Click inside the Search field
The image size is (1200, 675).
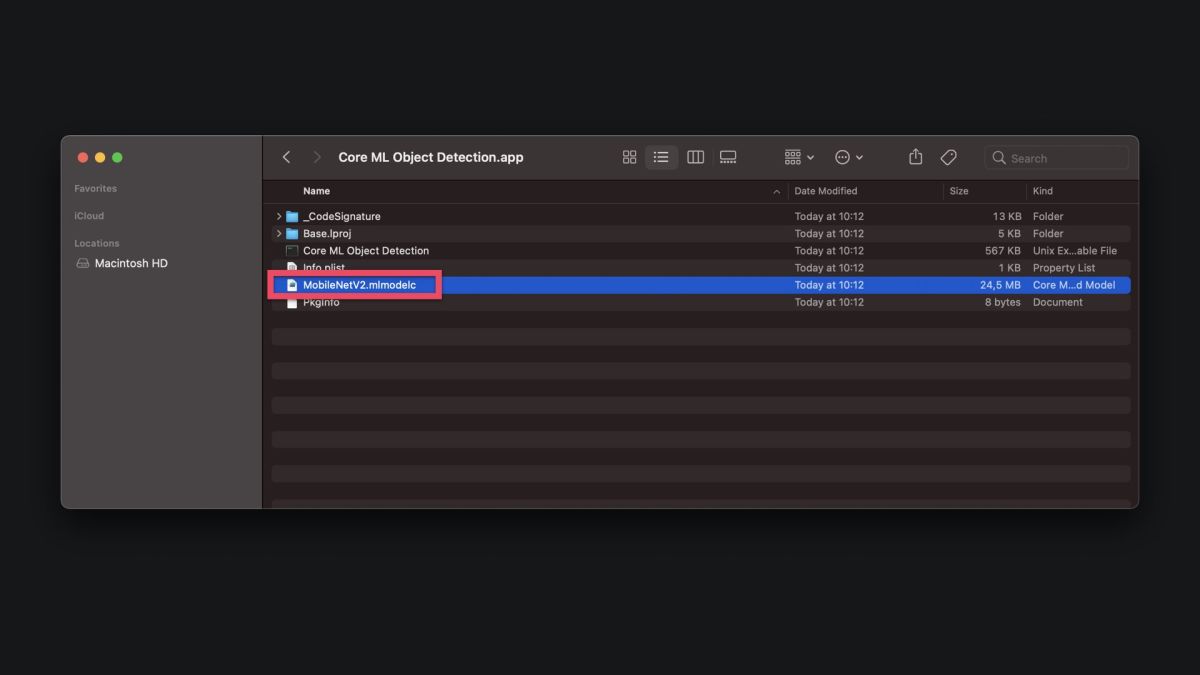[1057, 158]
